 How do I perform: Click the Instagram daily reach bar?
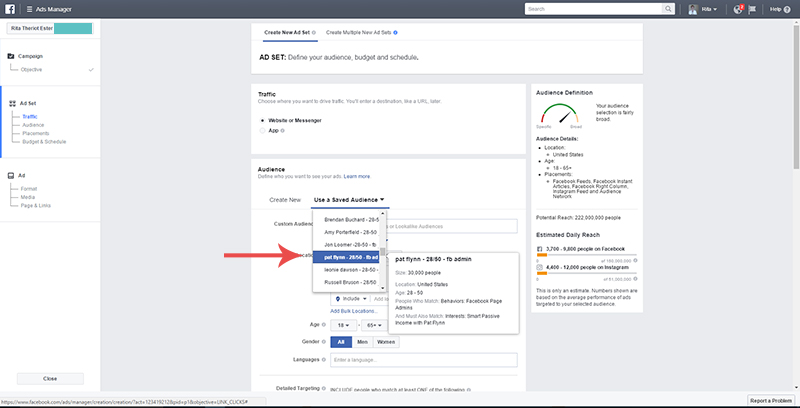[x=586, y=273]
